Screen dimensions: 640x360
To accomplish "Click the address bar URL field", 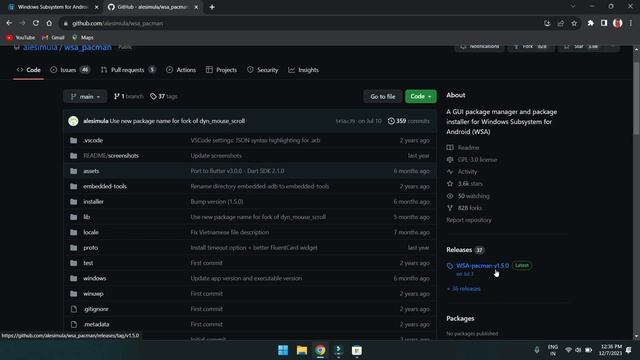I will [x=302, y=23].
